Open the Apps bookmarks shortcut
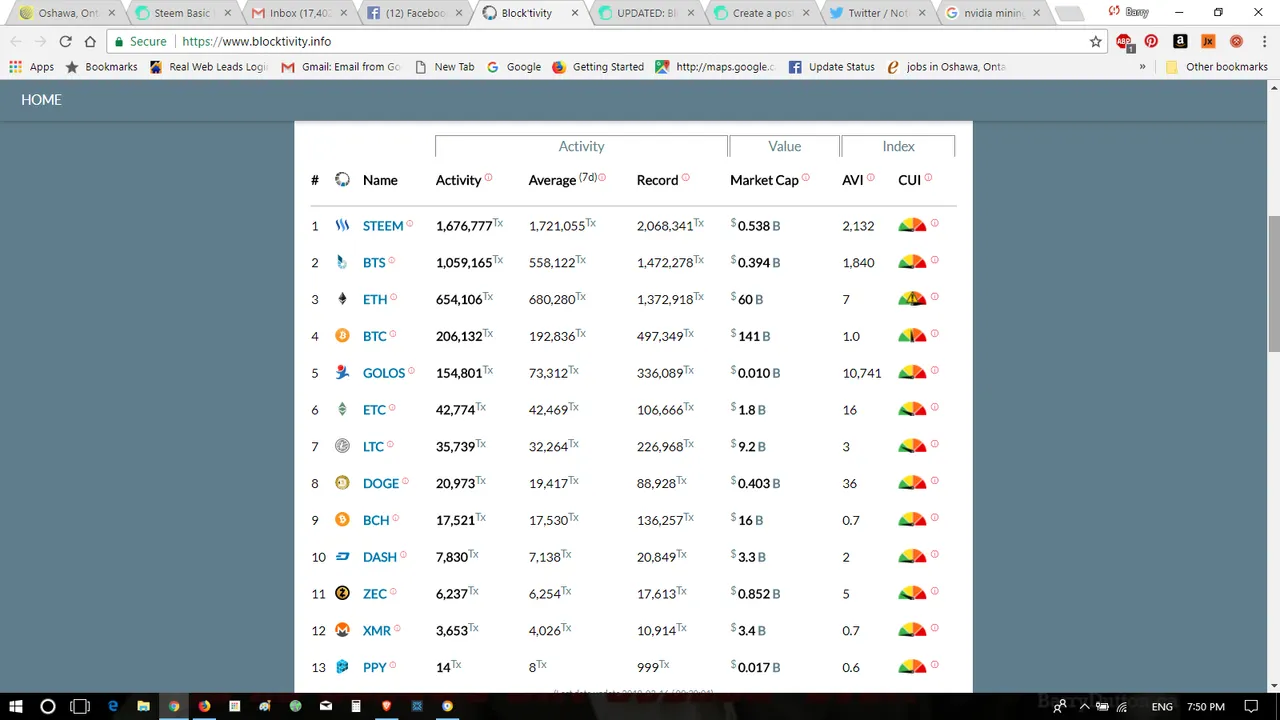This screenshot has height=720, width=1280. 31,67
